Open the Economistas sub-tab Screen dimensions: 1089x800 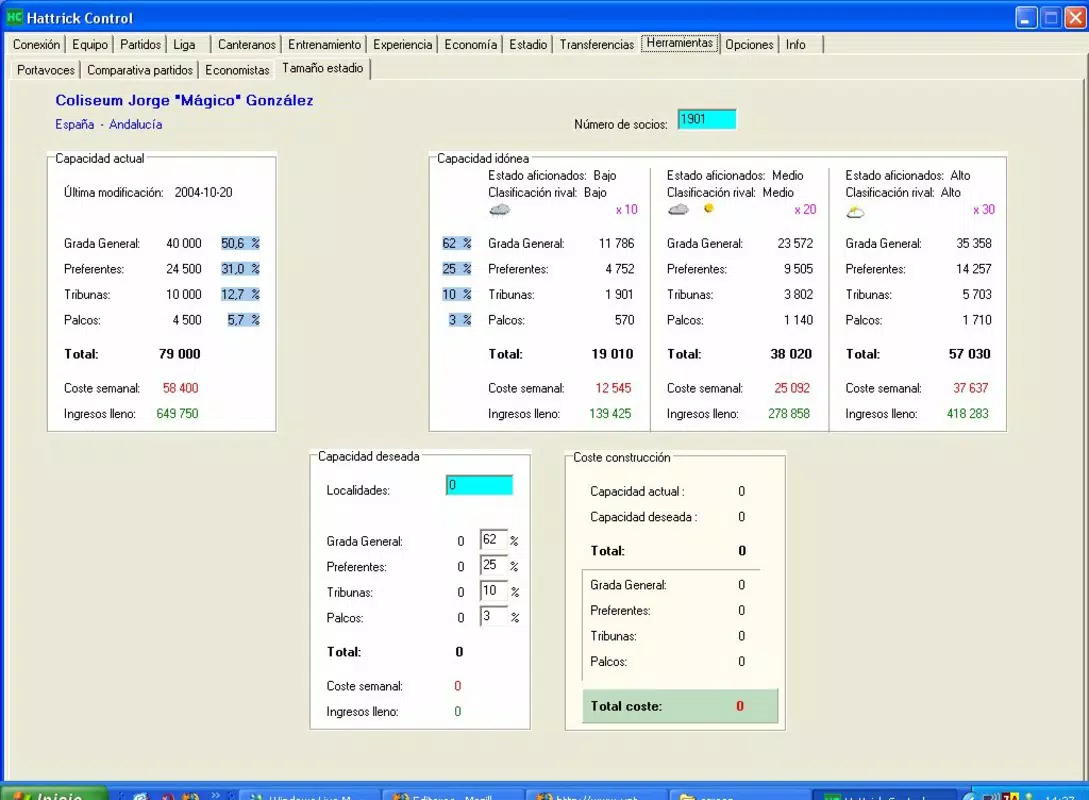tap(237, 70)
